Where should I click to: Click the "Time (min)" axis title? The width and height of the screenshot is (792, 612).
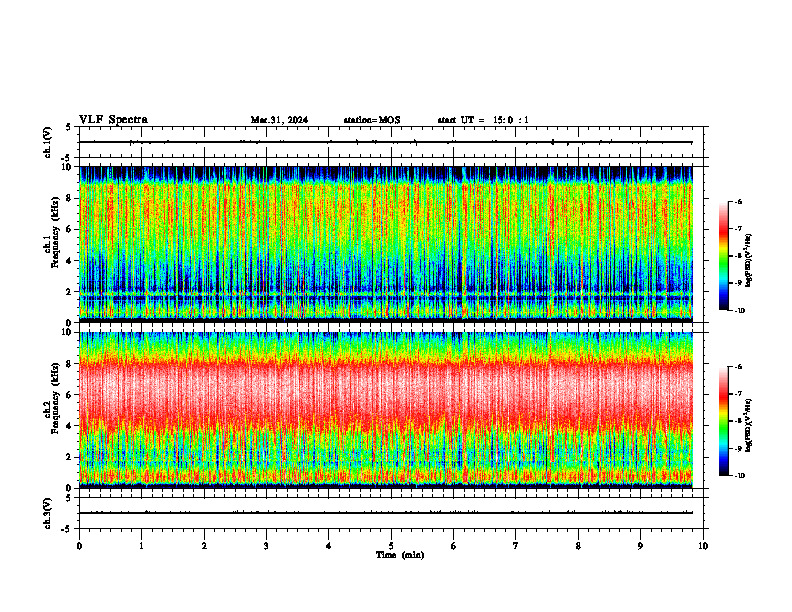[x=400, y=555]
